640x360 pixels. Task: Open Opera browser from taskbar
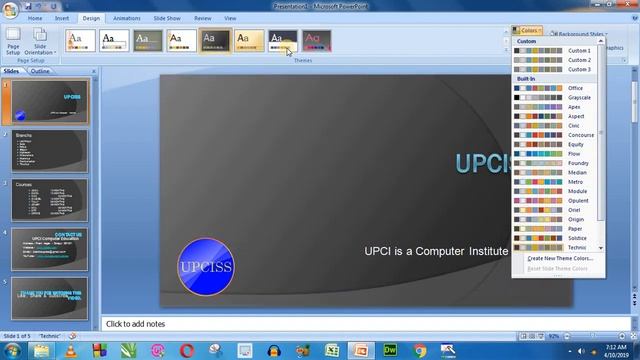coord(187,351)
